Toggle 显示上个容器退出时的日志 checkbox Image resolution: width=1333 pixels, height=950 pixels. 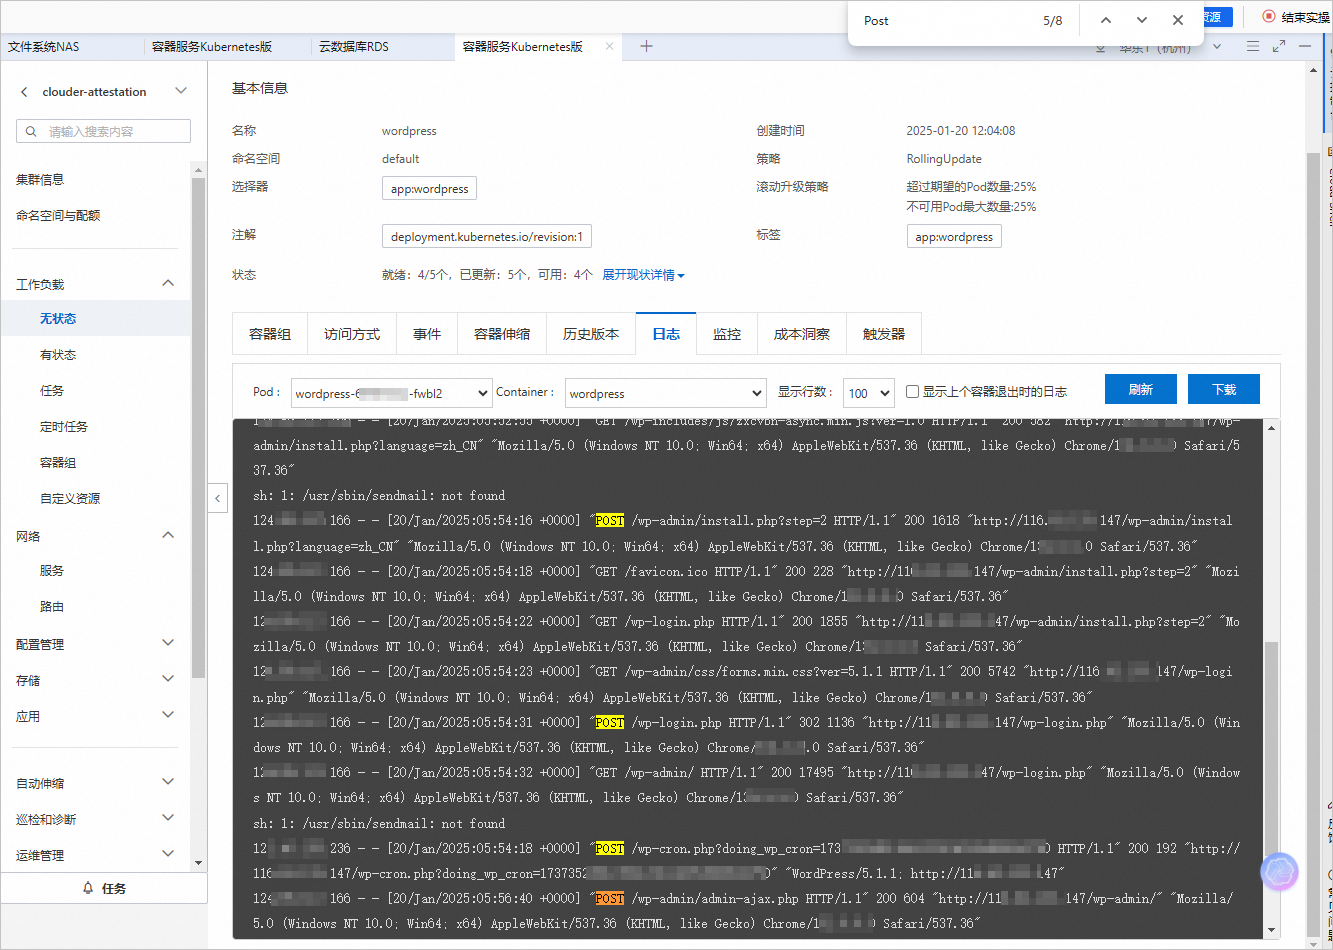[912, 392]
